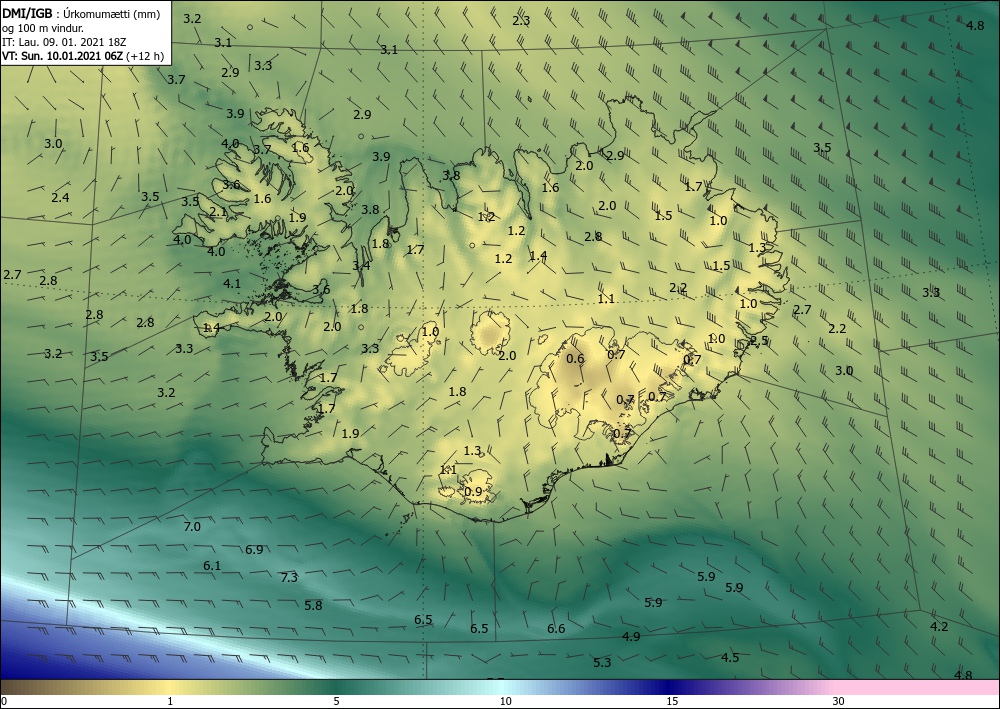
Task: Click the 4.2 value on the map
Action: click(x=939, y=627)
